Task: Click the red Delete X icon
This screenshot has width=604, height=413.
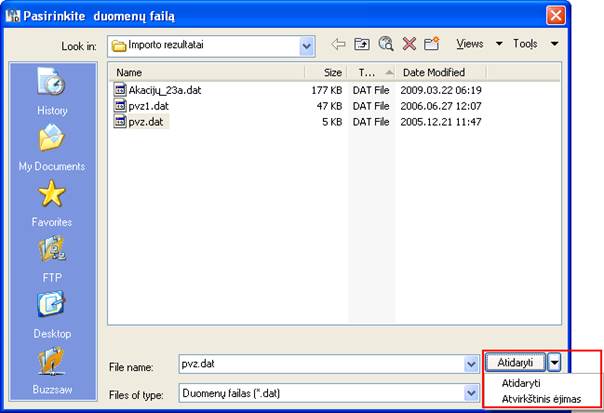Action: tap(409, 45)
